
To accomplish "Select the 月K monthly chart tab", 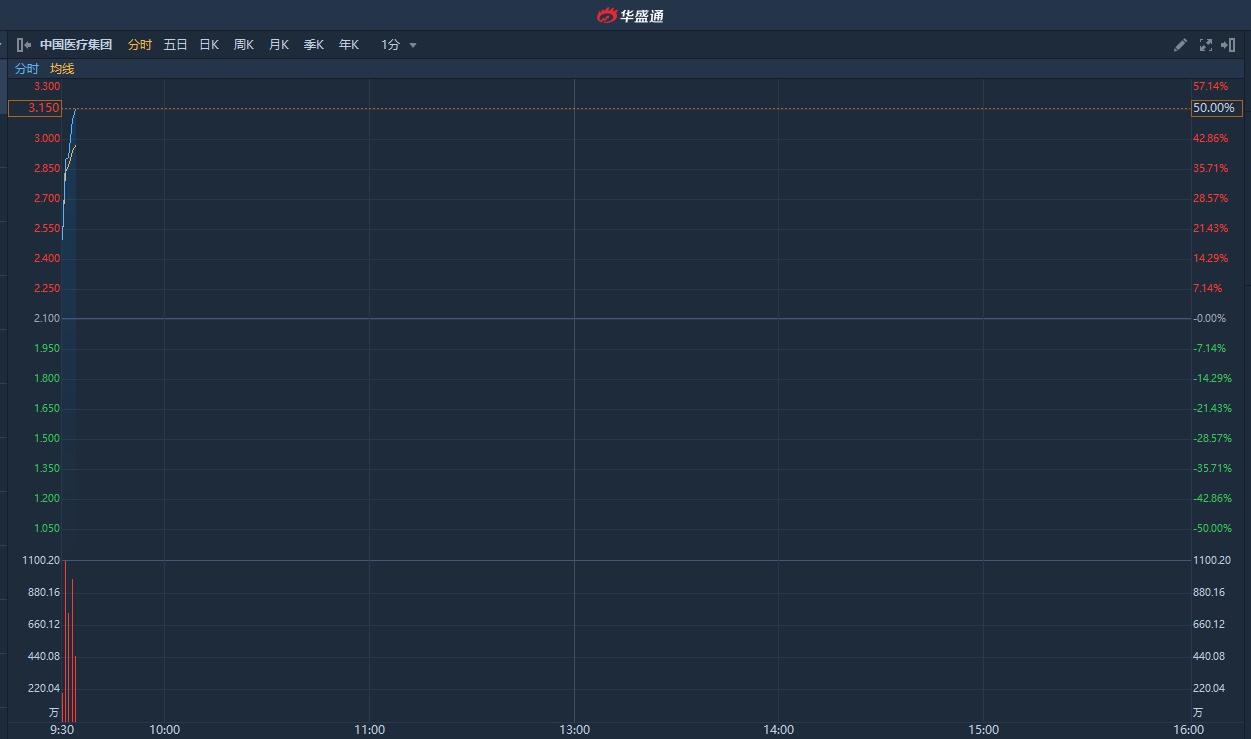I will click(x=279, y=45).
